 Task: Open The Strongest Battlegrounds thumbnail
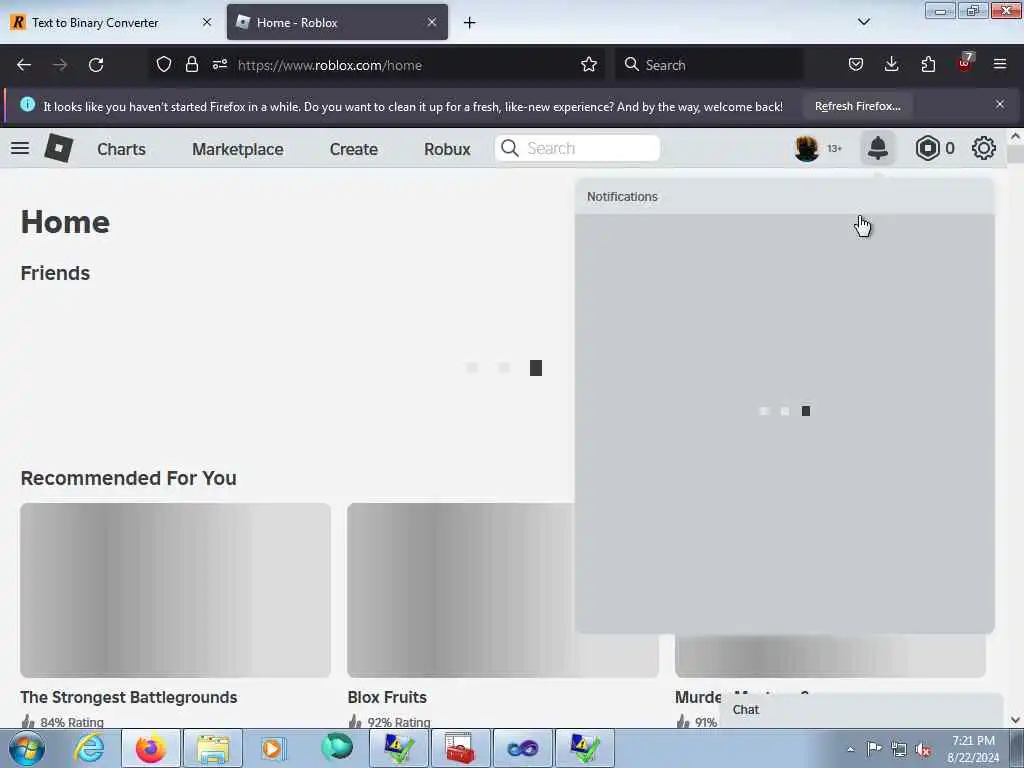[175, 590]
